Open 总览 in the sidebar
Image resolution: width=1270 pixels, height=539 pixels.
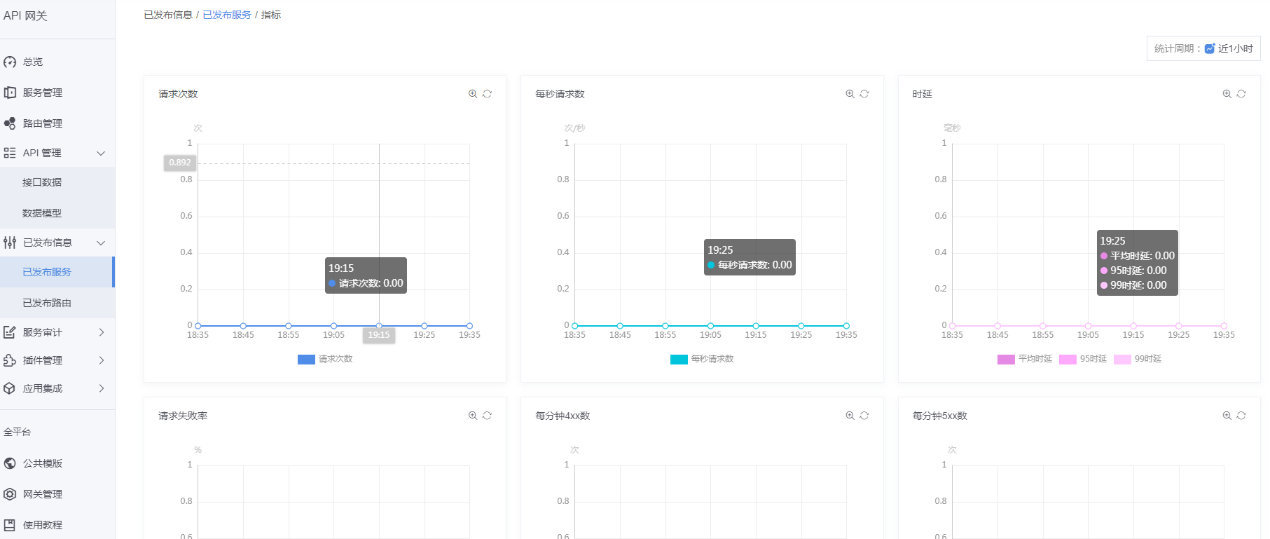pos(33,62)
